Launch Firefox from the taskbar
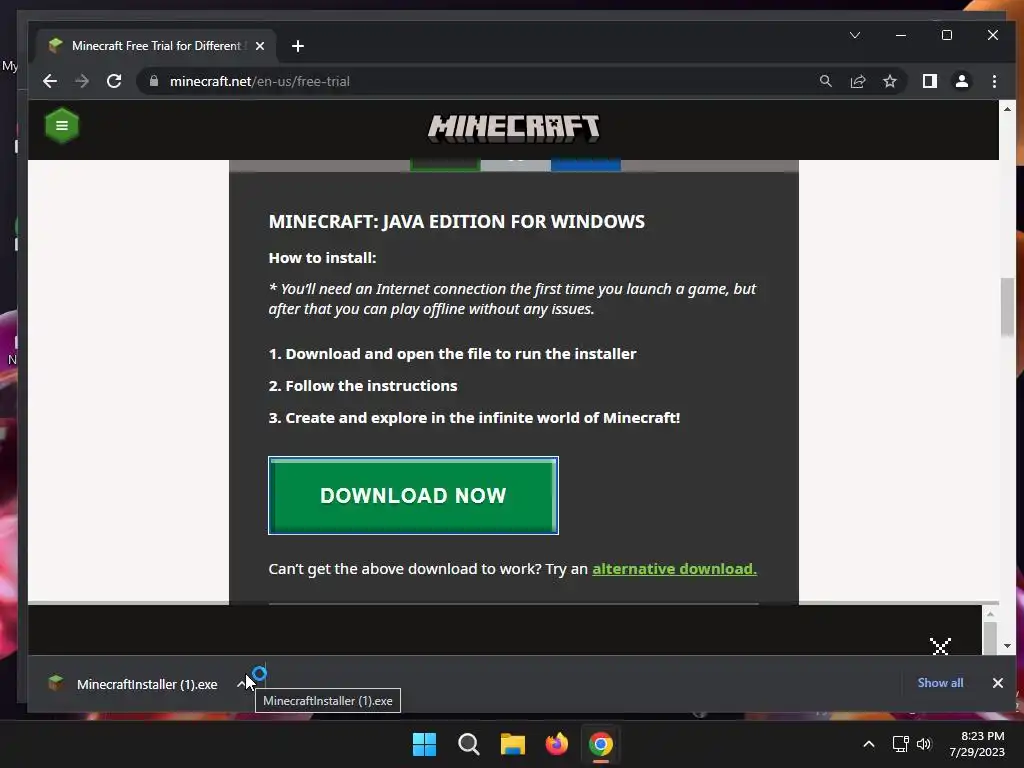This screenshot has height=768, width=1024. click(x=557, y=744)
